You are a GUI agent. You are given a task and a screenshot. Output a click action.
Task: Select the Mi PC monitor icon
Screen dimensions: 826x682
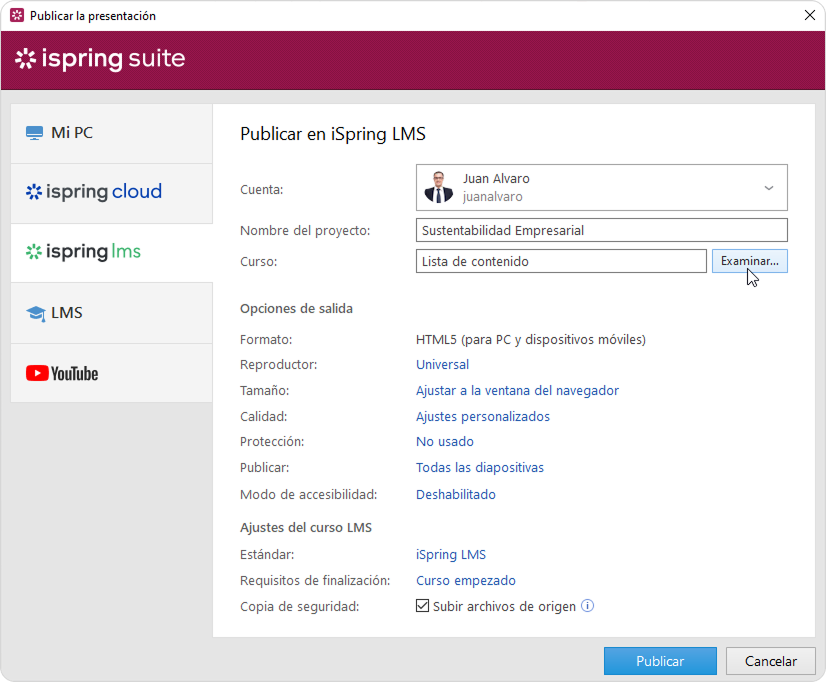click(x=35, y=133)
